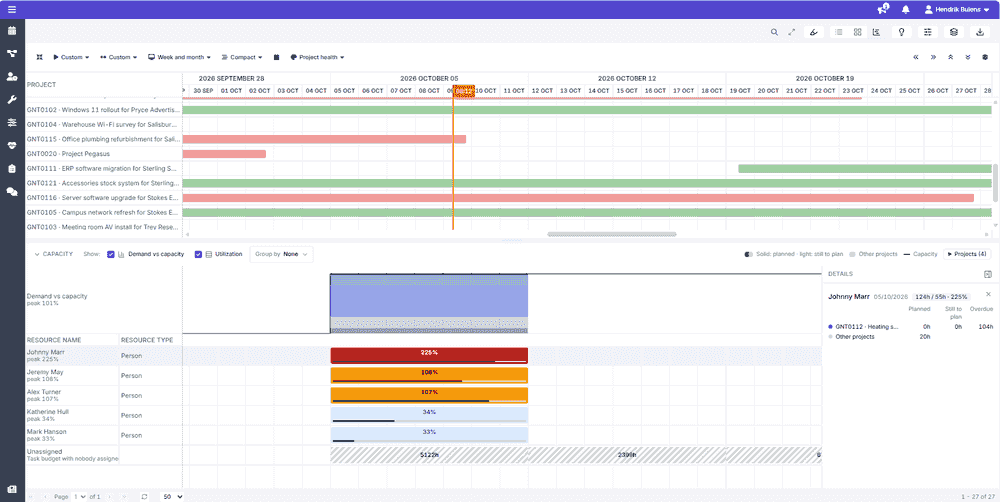Close the Johnny Marr details panel

988,294
